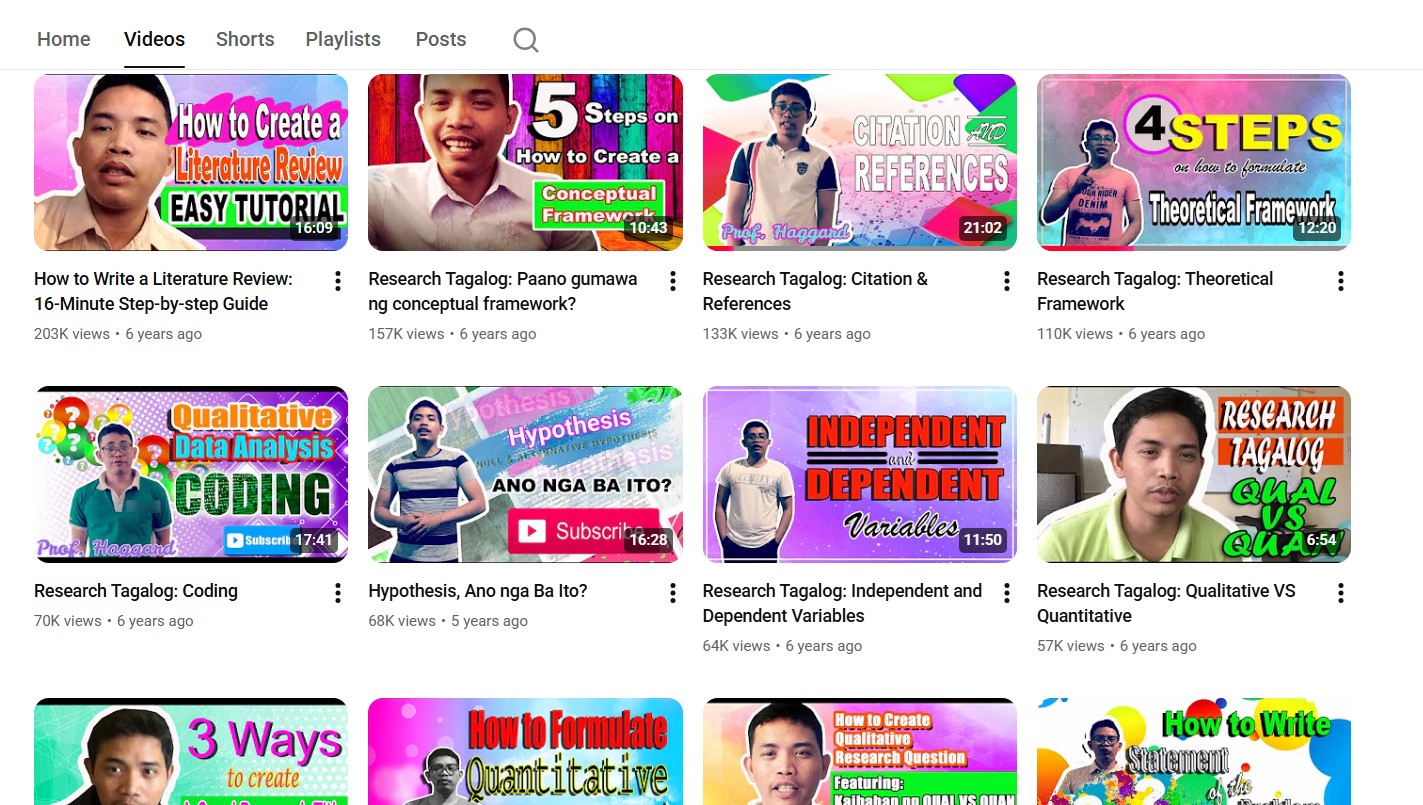Click the '133K views • 6 years ago' text
The image size is (1423, 805).
pyautogui.click(x=787, y=334)
